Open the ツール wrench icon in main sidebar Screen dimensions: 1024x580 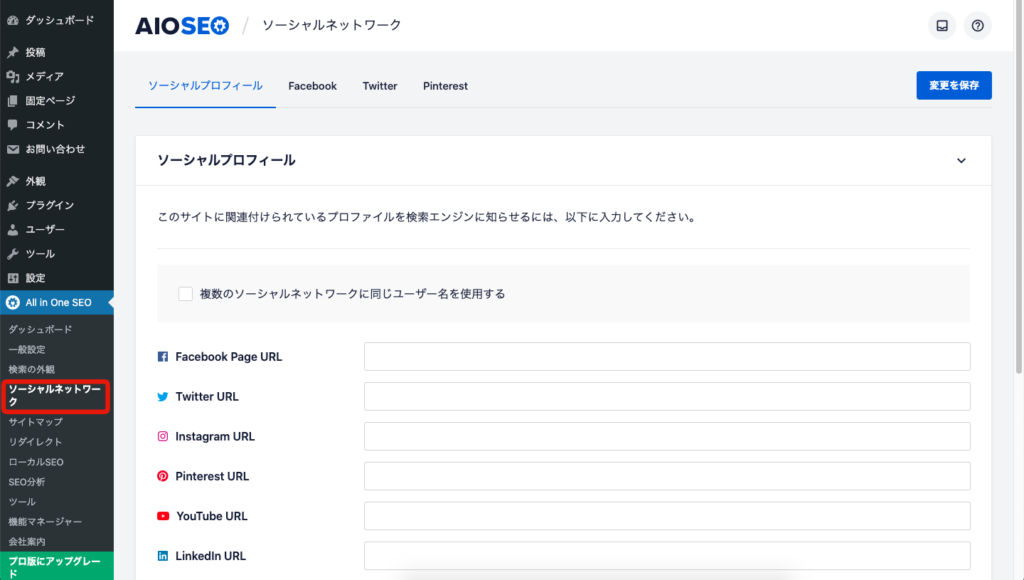click(13, 253)
